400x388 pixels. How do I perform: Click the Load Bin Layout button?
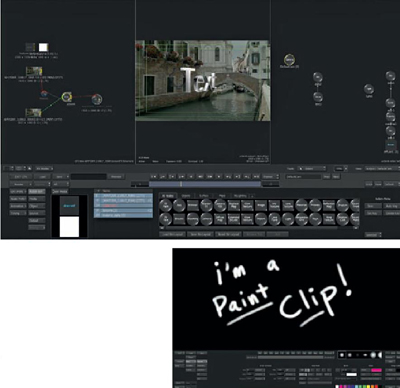(173, 234)
